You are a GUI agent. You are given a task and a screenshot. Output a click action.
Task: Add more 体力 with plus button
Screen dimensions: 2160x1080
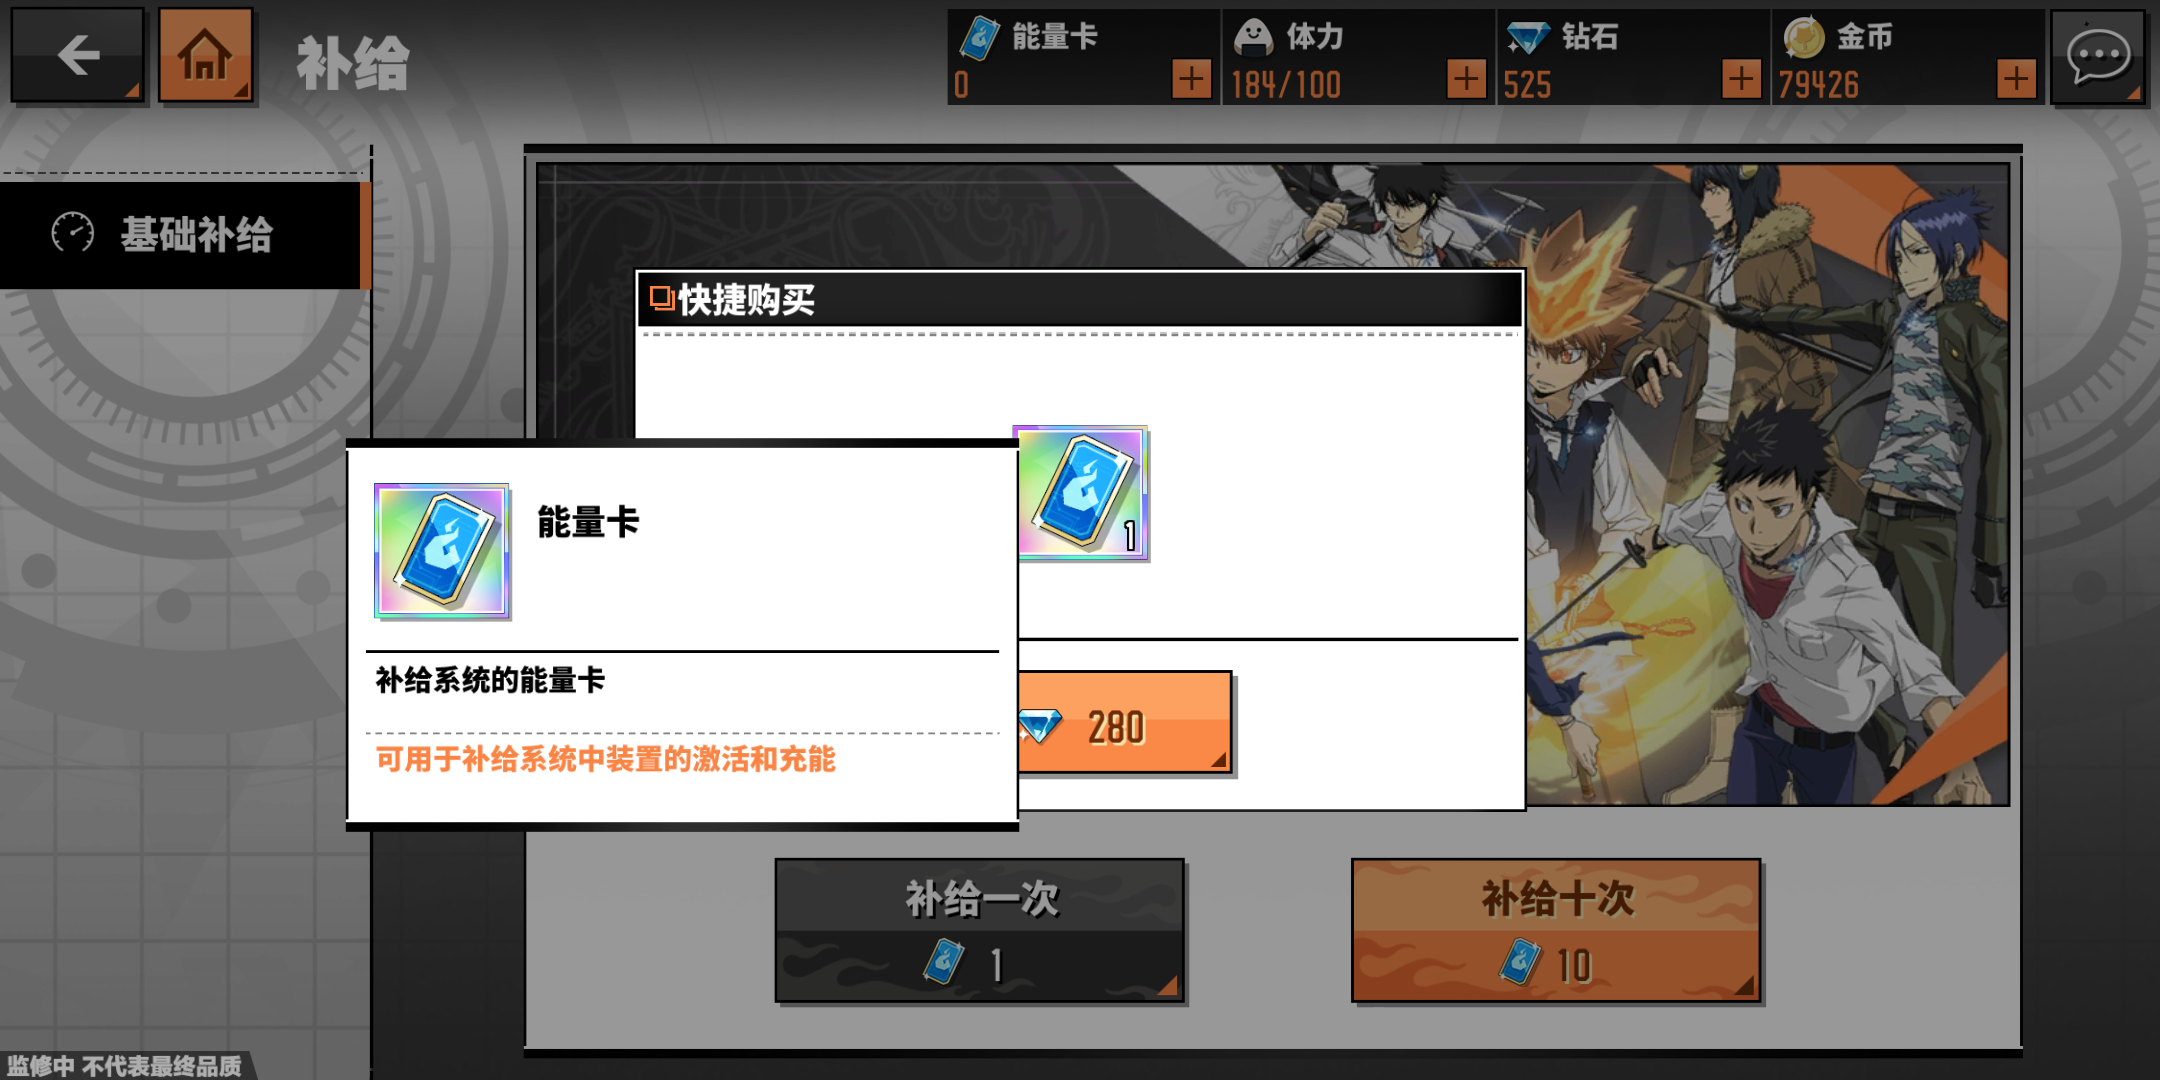(x=1466, y=78)
